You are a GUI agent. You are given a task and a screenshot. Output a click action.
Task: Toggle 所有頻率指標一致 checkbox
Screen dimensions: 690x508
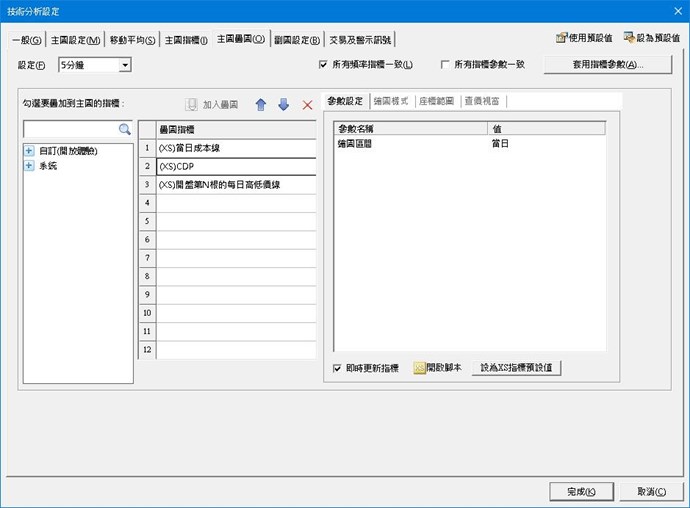click(323, 65)
